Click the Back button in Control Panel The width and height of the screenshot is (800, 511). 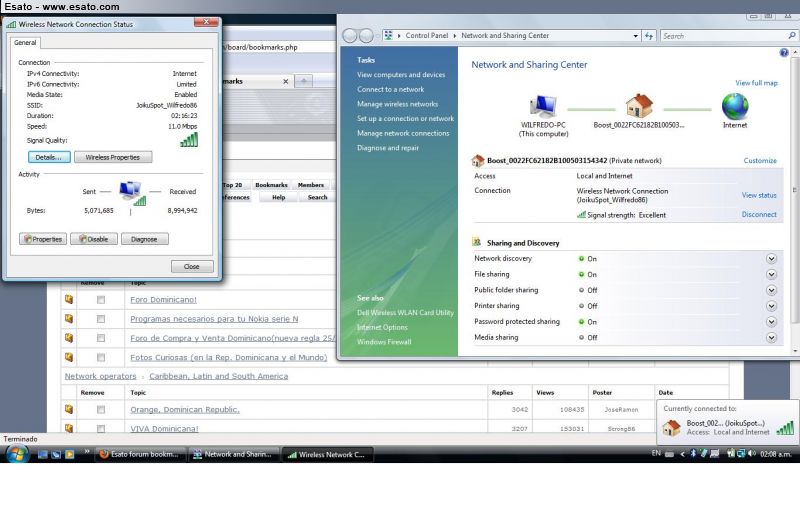tap(349, 36)
